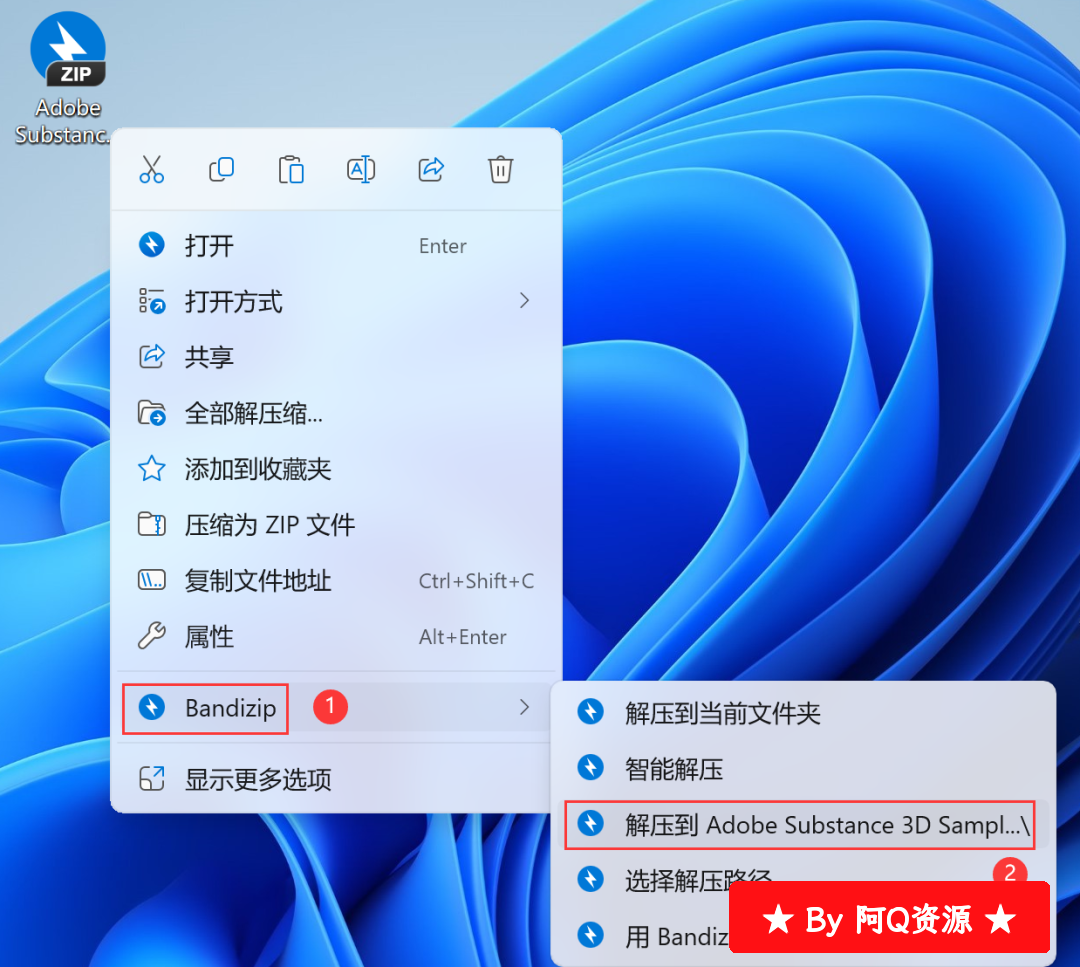The height and width of the screenshot is (967, 1080).
Task: Choose 打开 from the context menu
Action: point(209,246)
